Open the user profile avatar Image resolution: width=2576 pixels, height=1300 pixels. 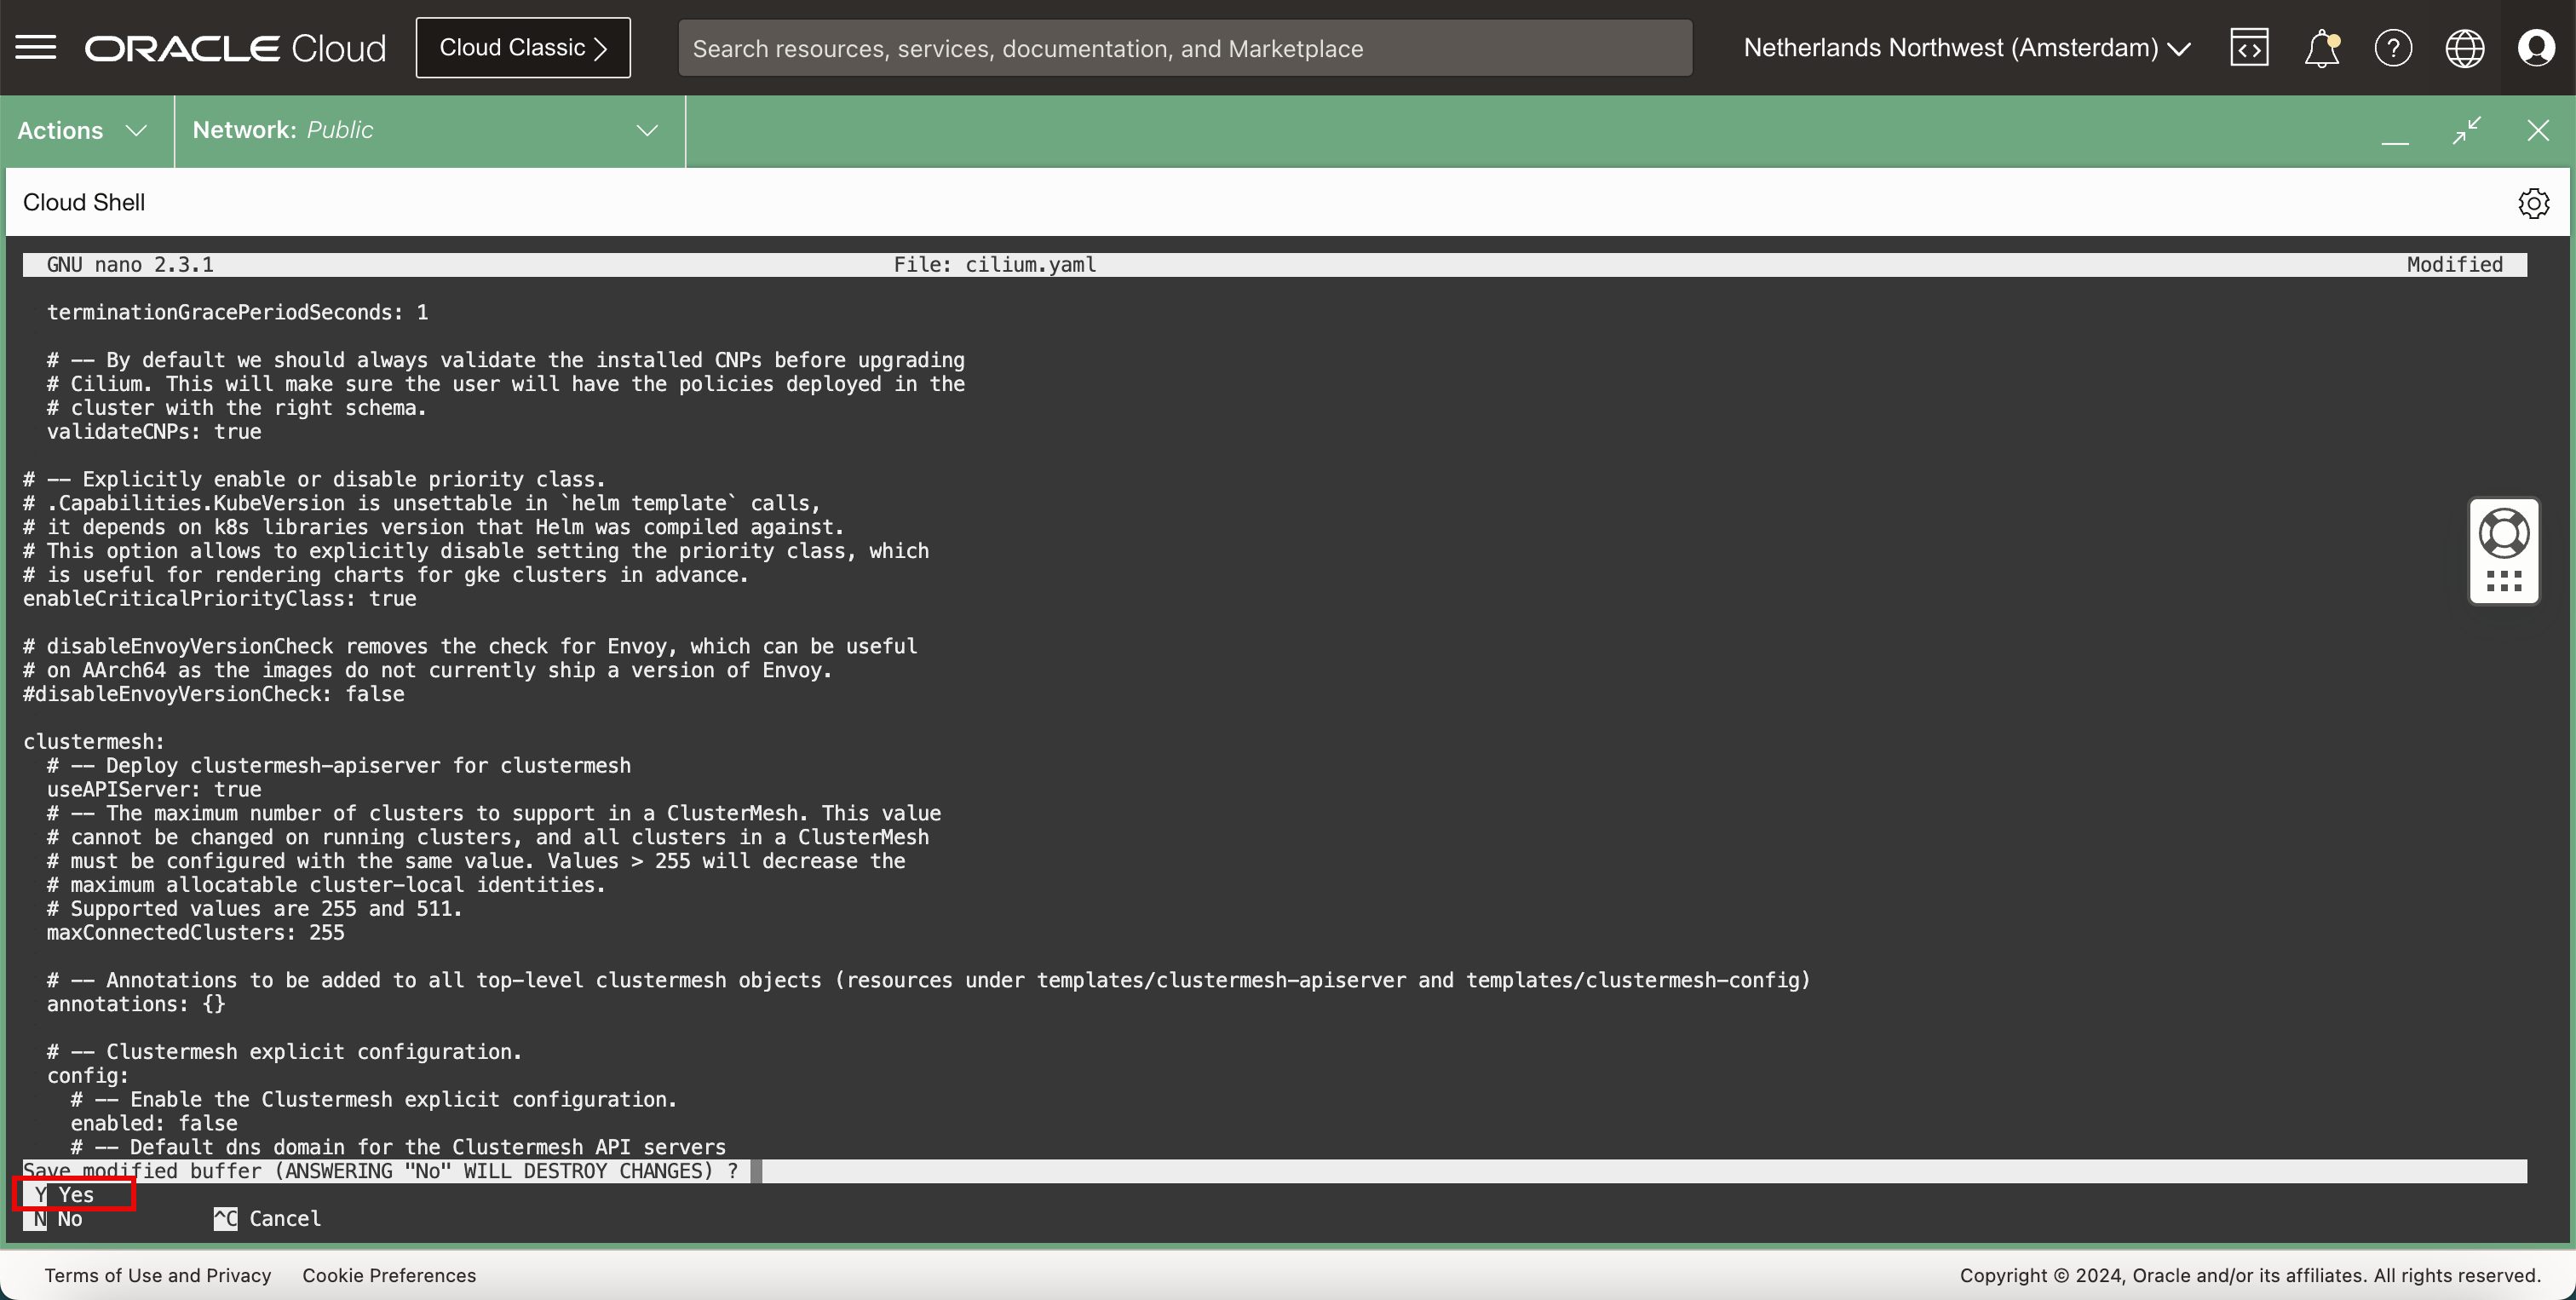[x=2536, y=48]
